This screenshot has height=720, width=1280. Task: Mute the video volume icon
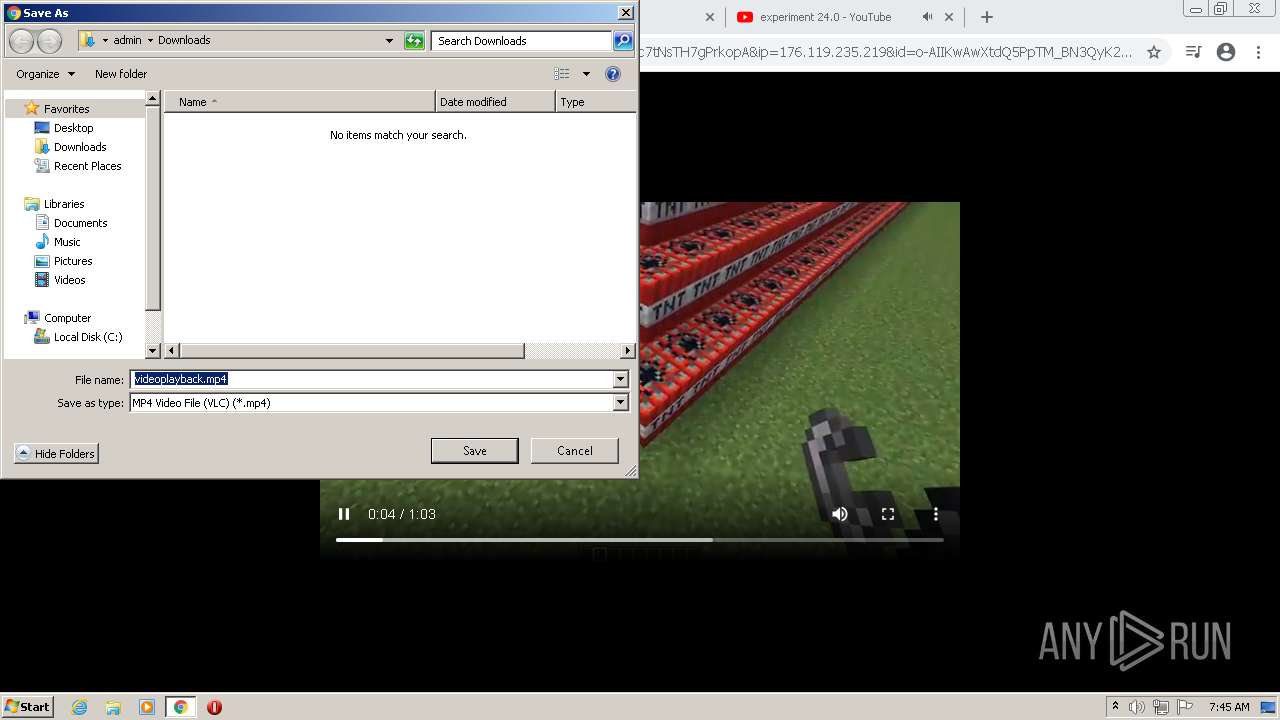(840, 514)
